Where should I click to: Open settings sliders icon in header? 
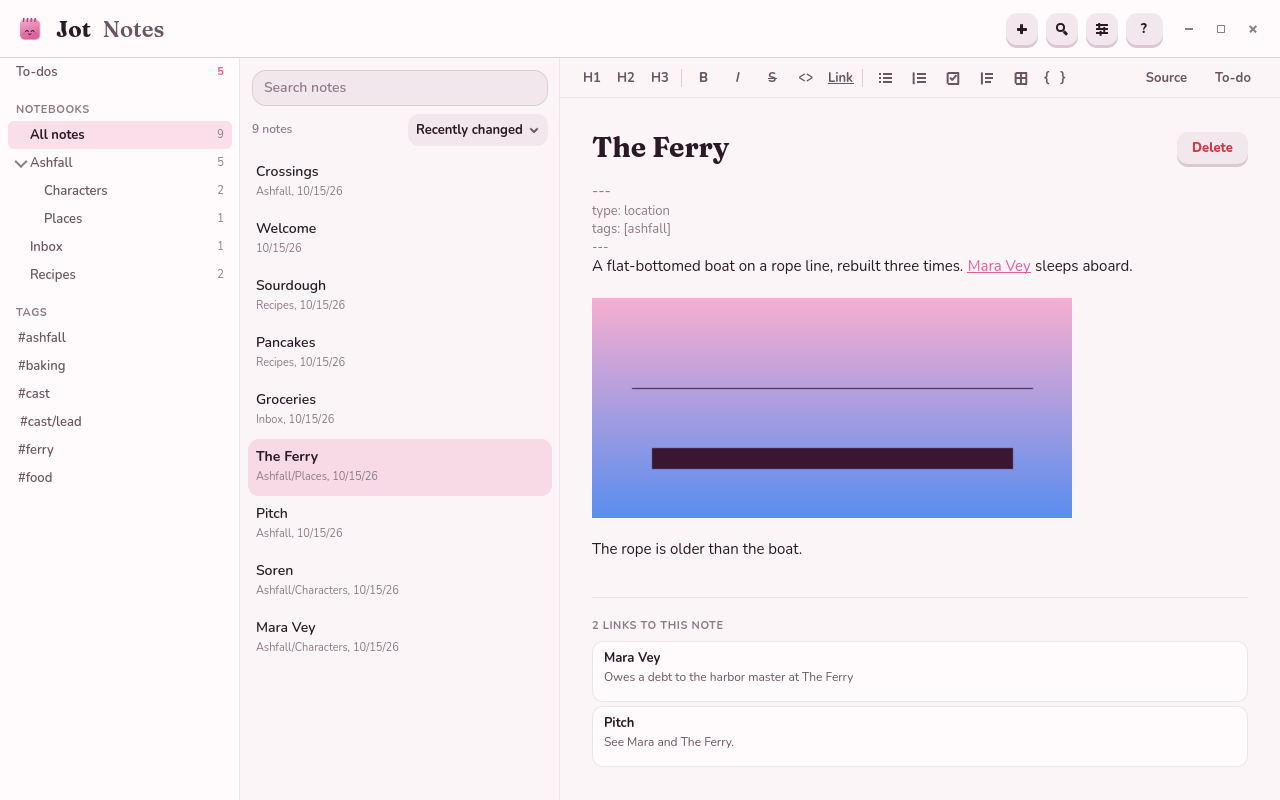point(1102,30)
